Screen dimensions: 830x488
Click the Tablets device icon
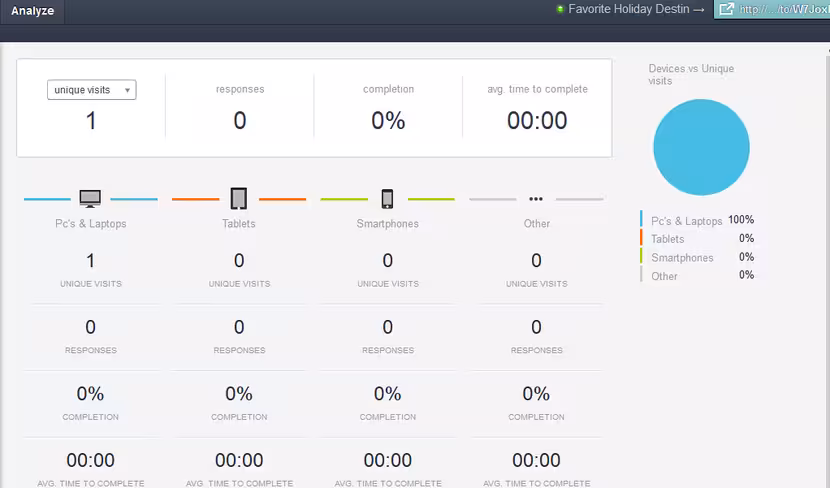point(239,198)
